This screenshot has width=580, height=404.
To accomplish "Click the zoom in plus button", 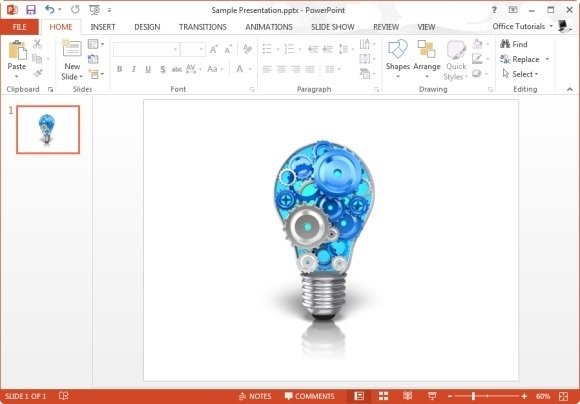I will pos(525,396).
